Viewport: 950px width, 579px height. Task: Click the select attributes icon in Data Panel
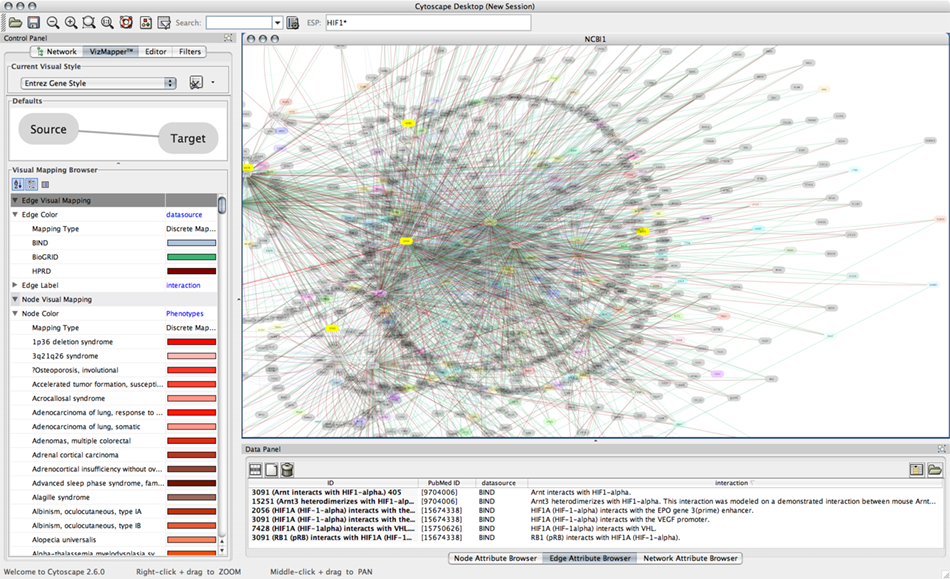[x=255, y=469]
